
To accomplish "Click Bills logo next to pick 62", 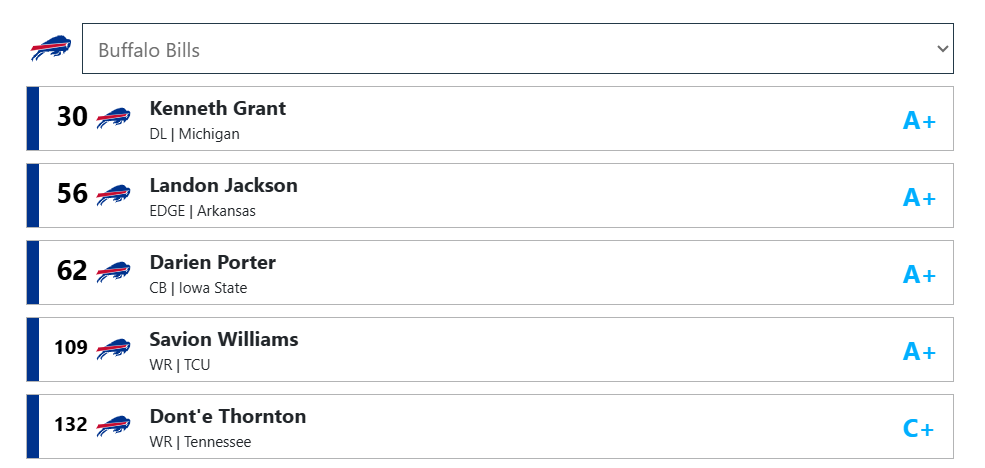I will [113, 272].
